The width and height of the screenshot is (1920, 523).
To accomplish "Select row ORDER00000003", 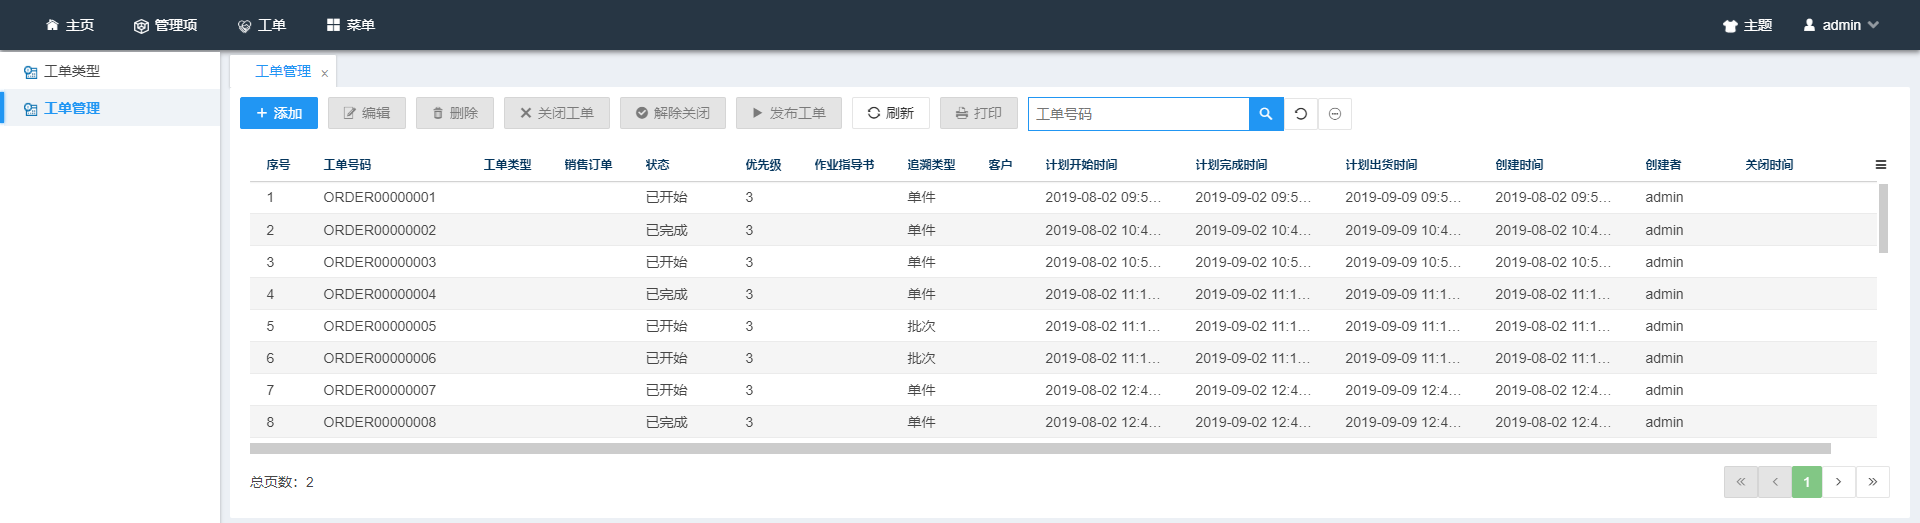I will click(1063, 262).
